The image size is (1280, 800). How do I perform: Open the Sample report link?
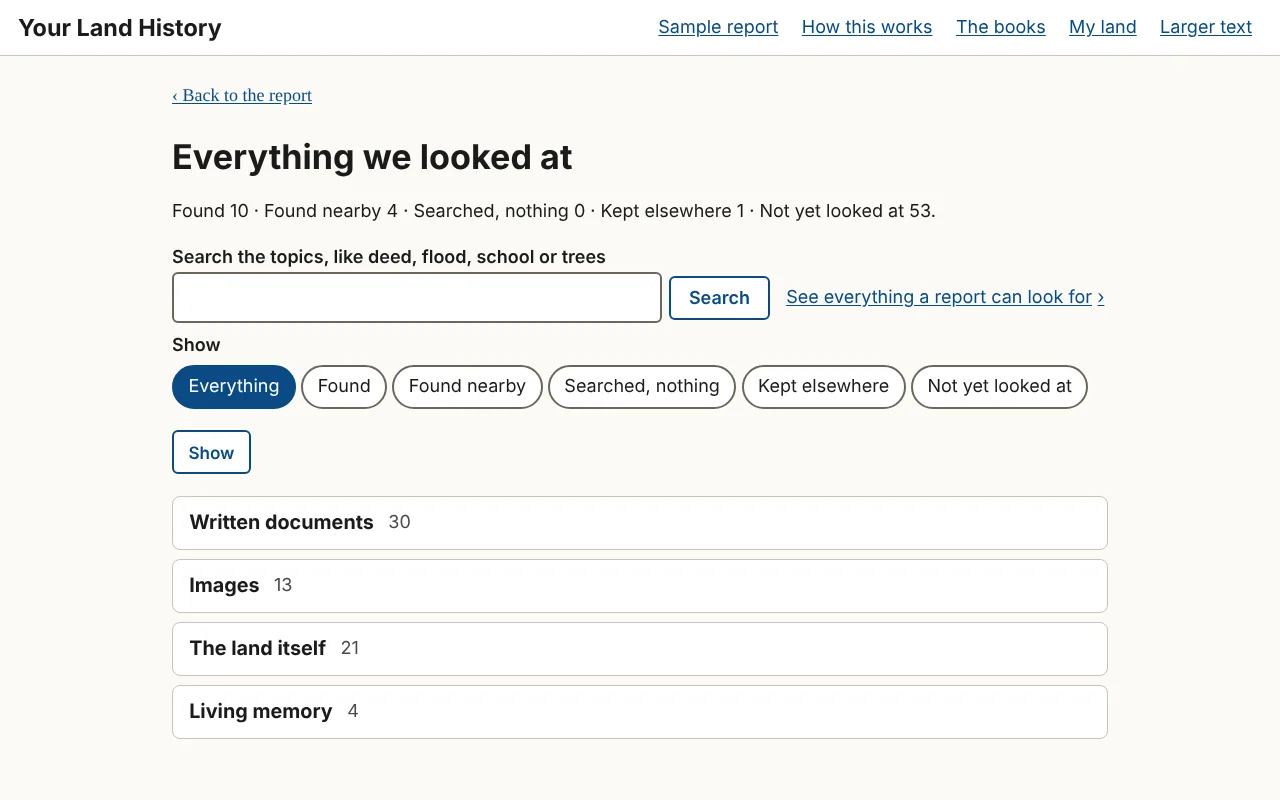tap(718, 27)
